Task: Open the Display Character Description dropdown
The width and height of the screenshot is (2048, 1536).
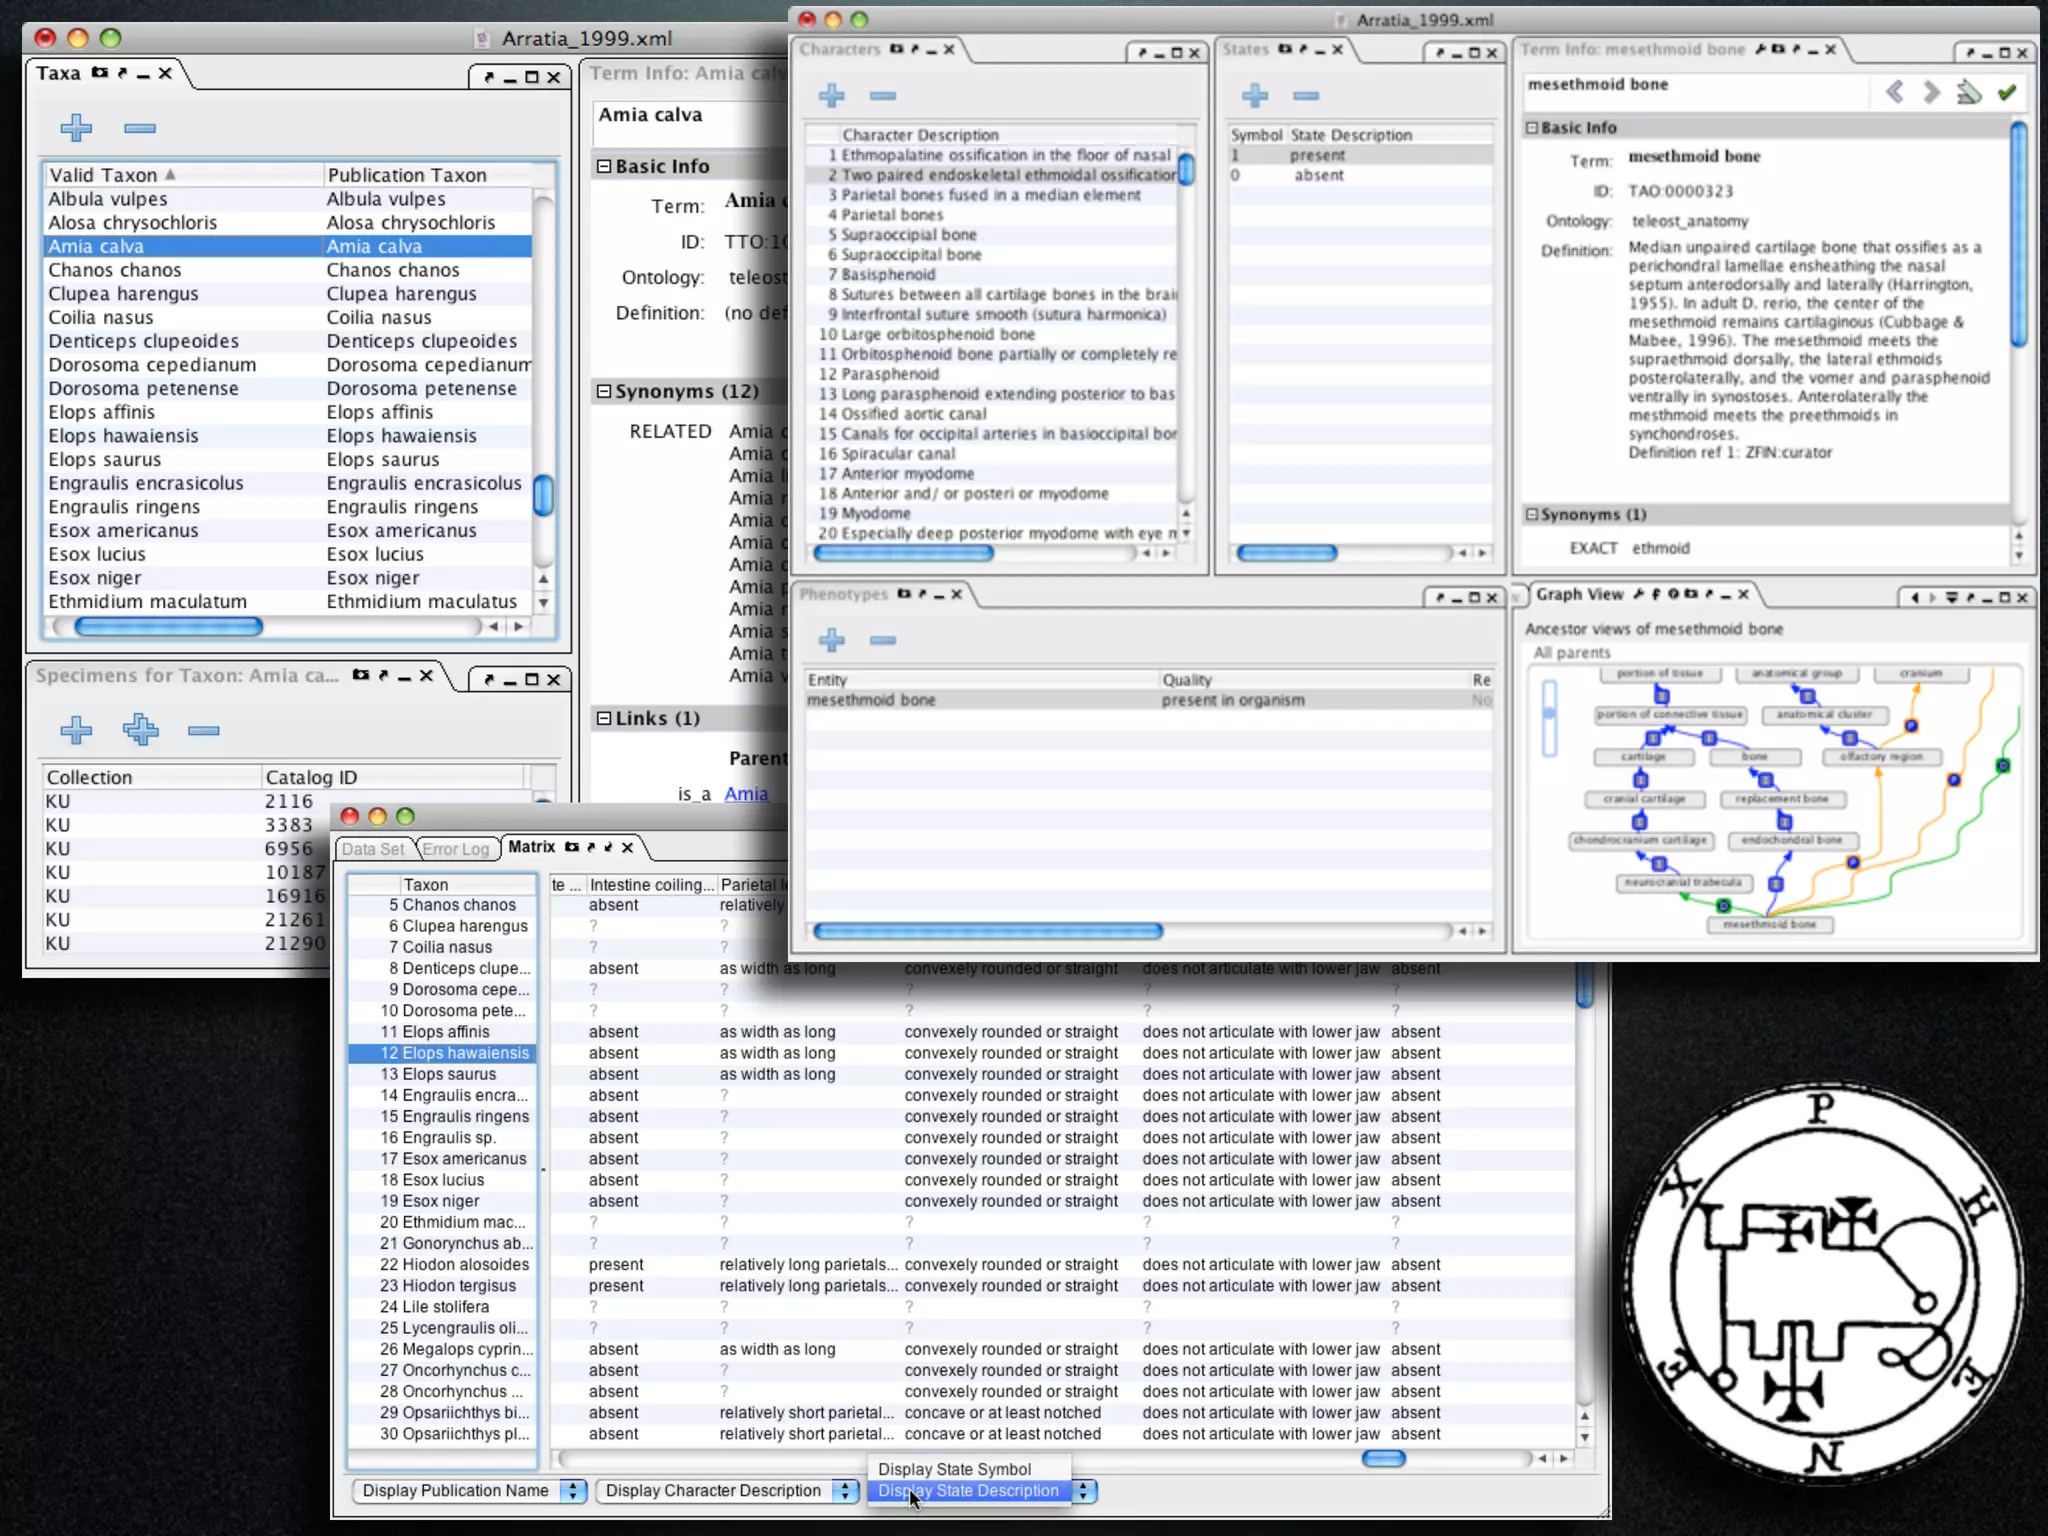Action: (727, 1491)
